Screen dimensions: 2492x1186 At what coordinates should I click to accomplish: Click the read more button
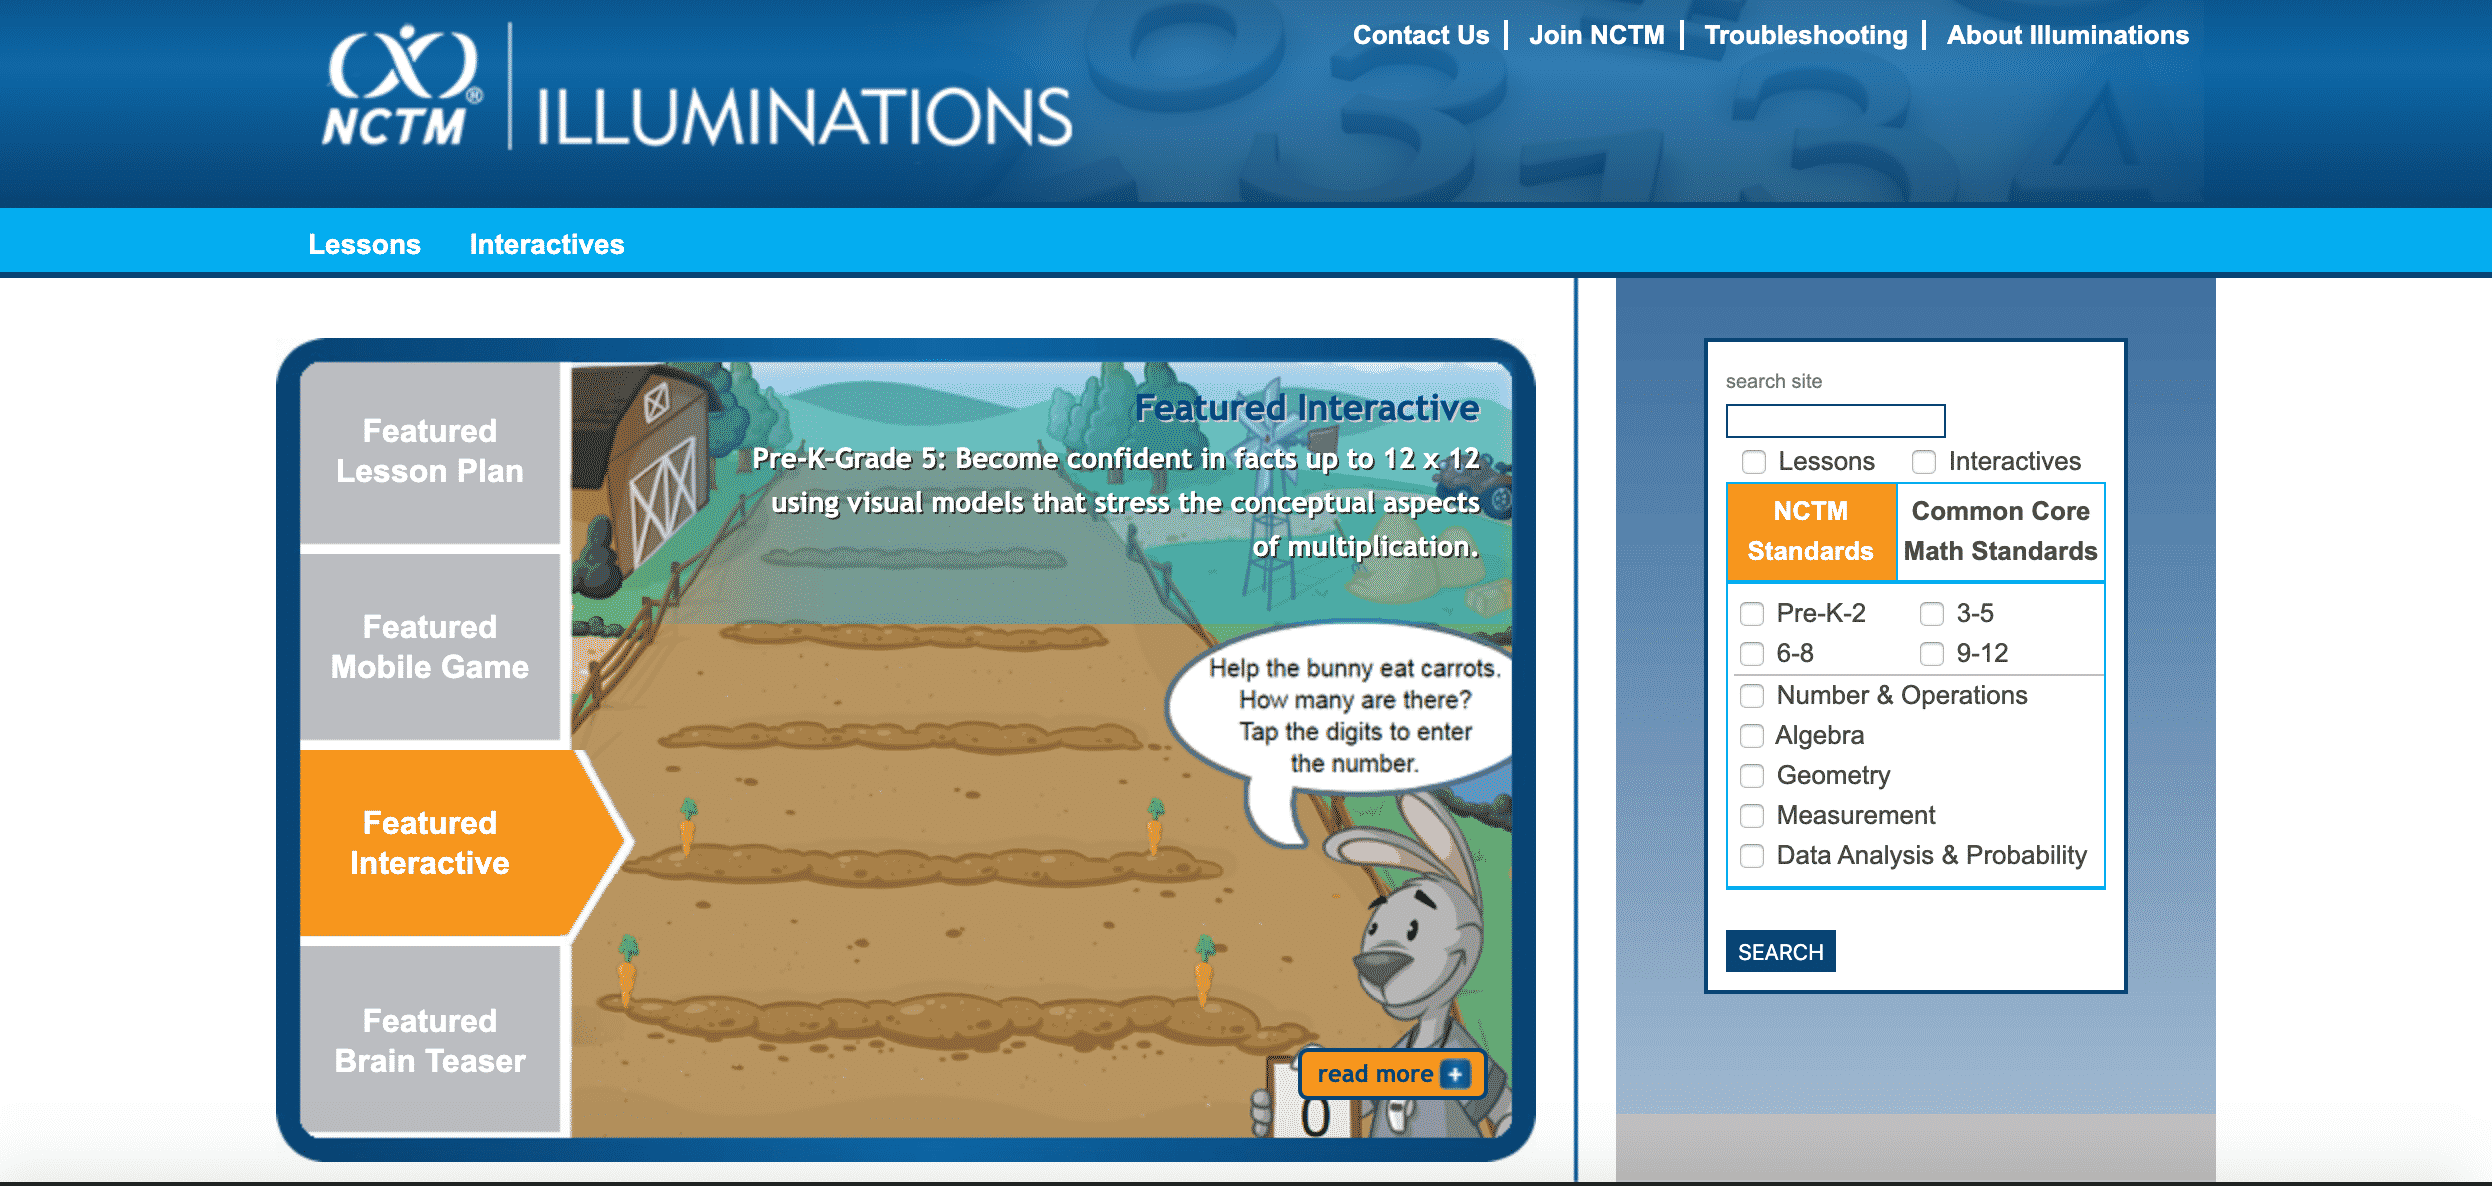coord(1392,1074)
